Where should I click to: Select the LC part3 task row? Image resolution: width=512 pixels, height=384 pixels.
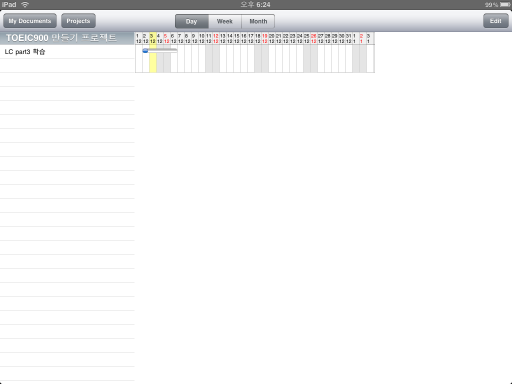pos(67,52)
